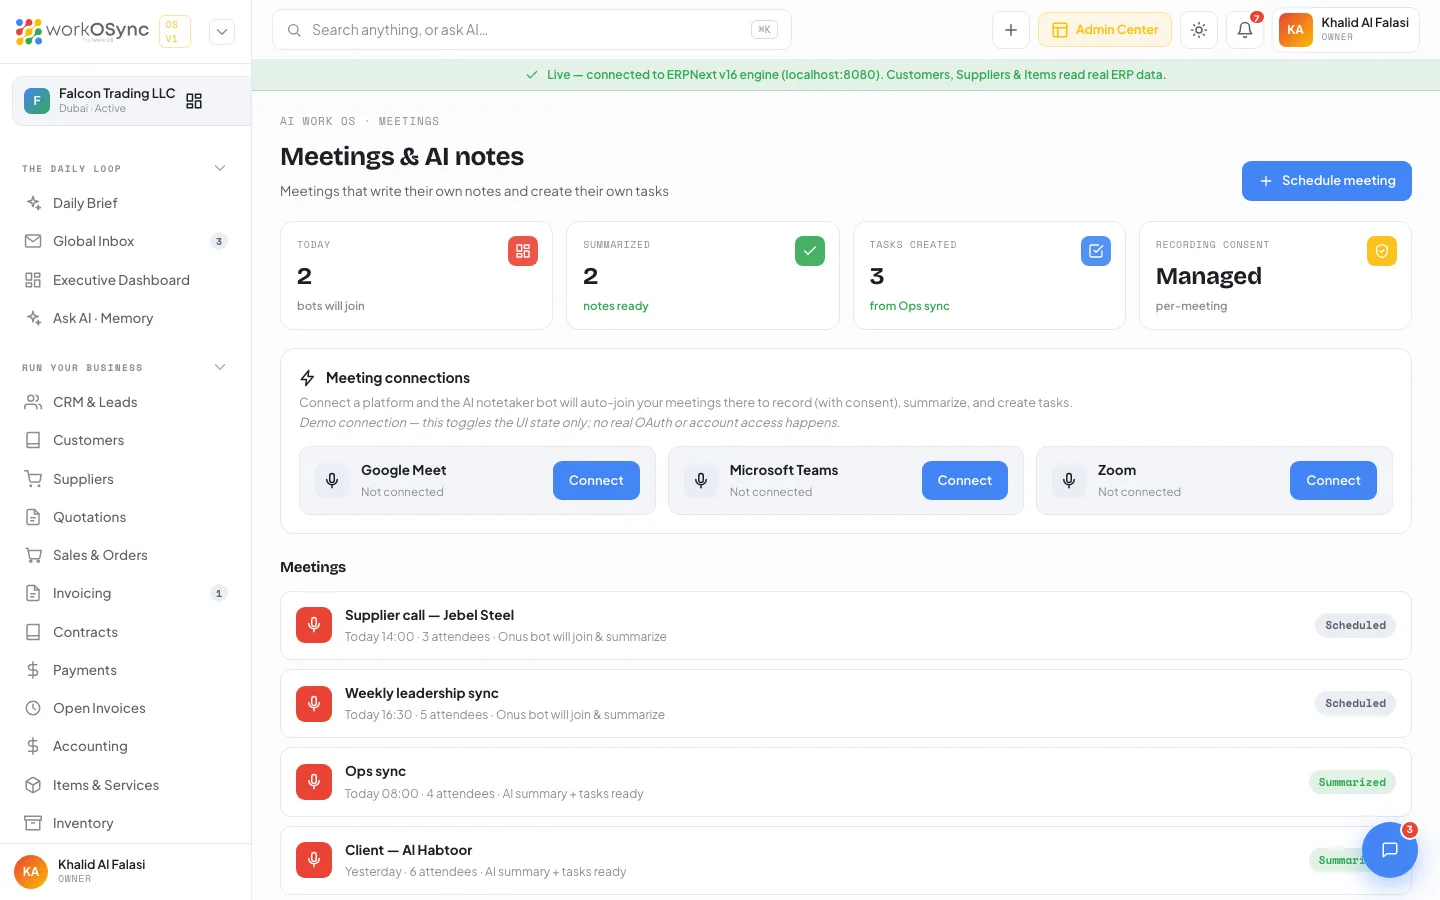This screenshot has height=900, width=1440.
Task: Open the workspace version dropdown chevron
Action: point(222,31)
